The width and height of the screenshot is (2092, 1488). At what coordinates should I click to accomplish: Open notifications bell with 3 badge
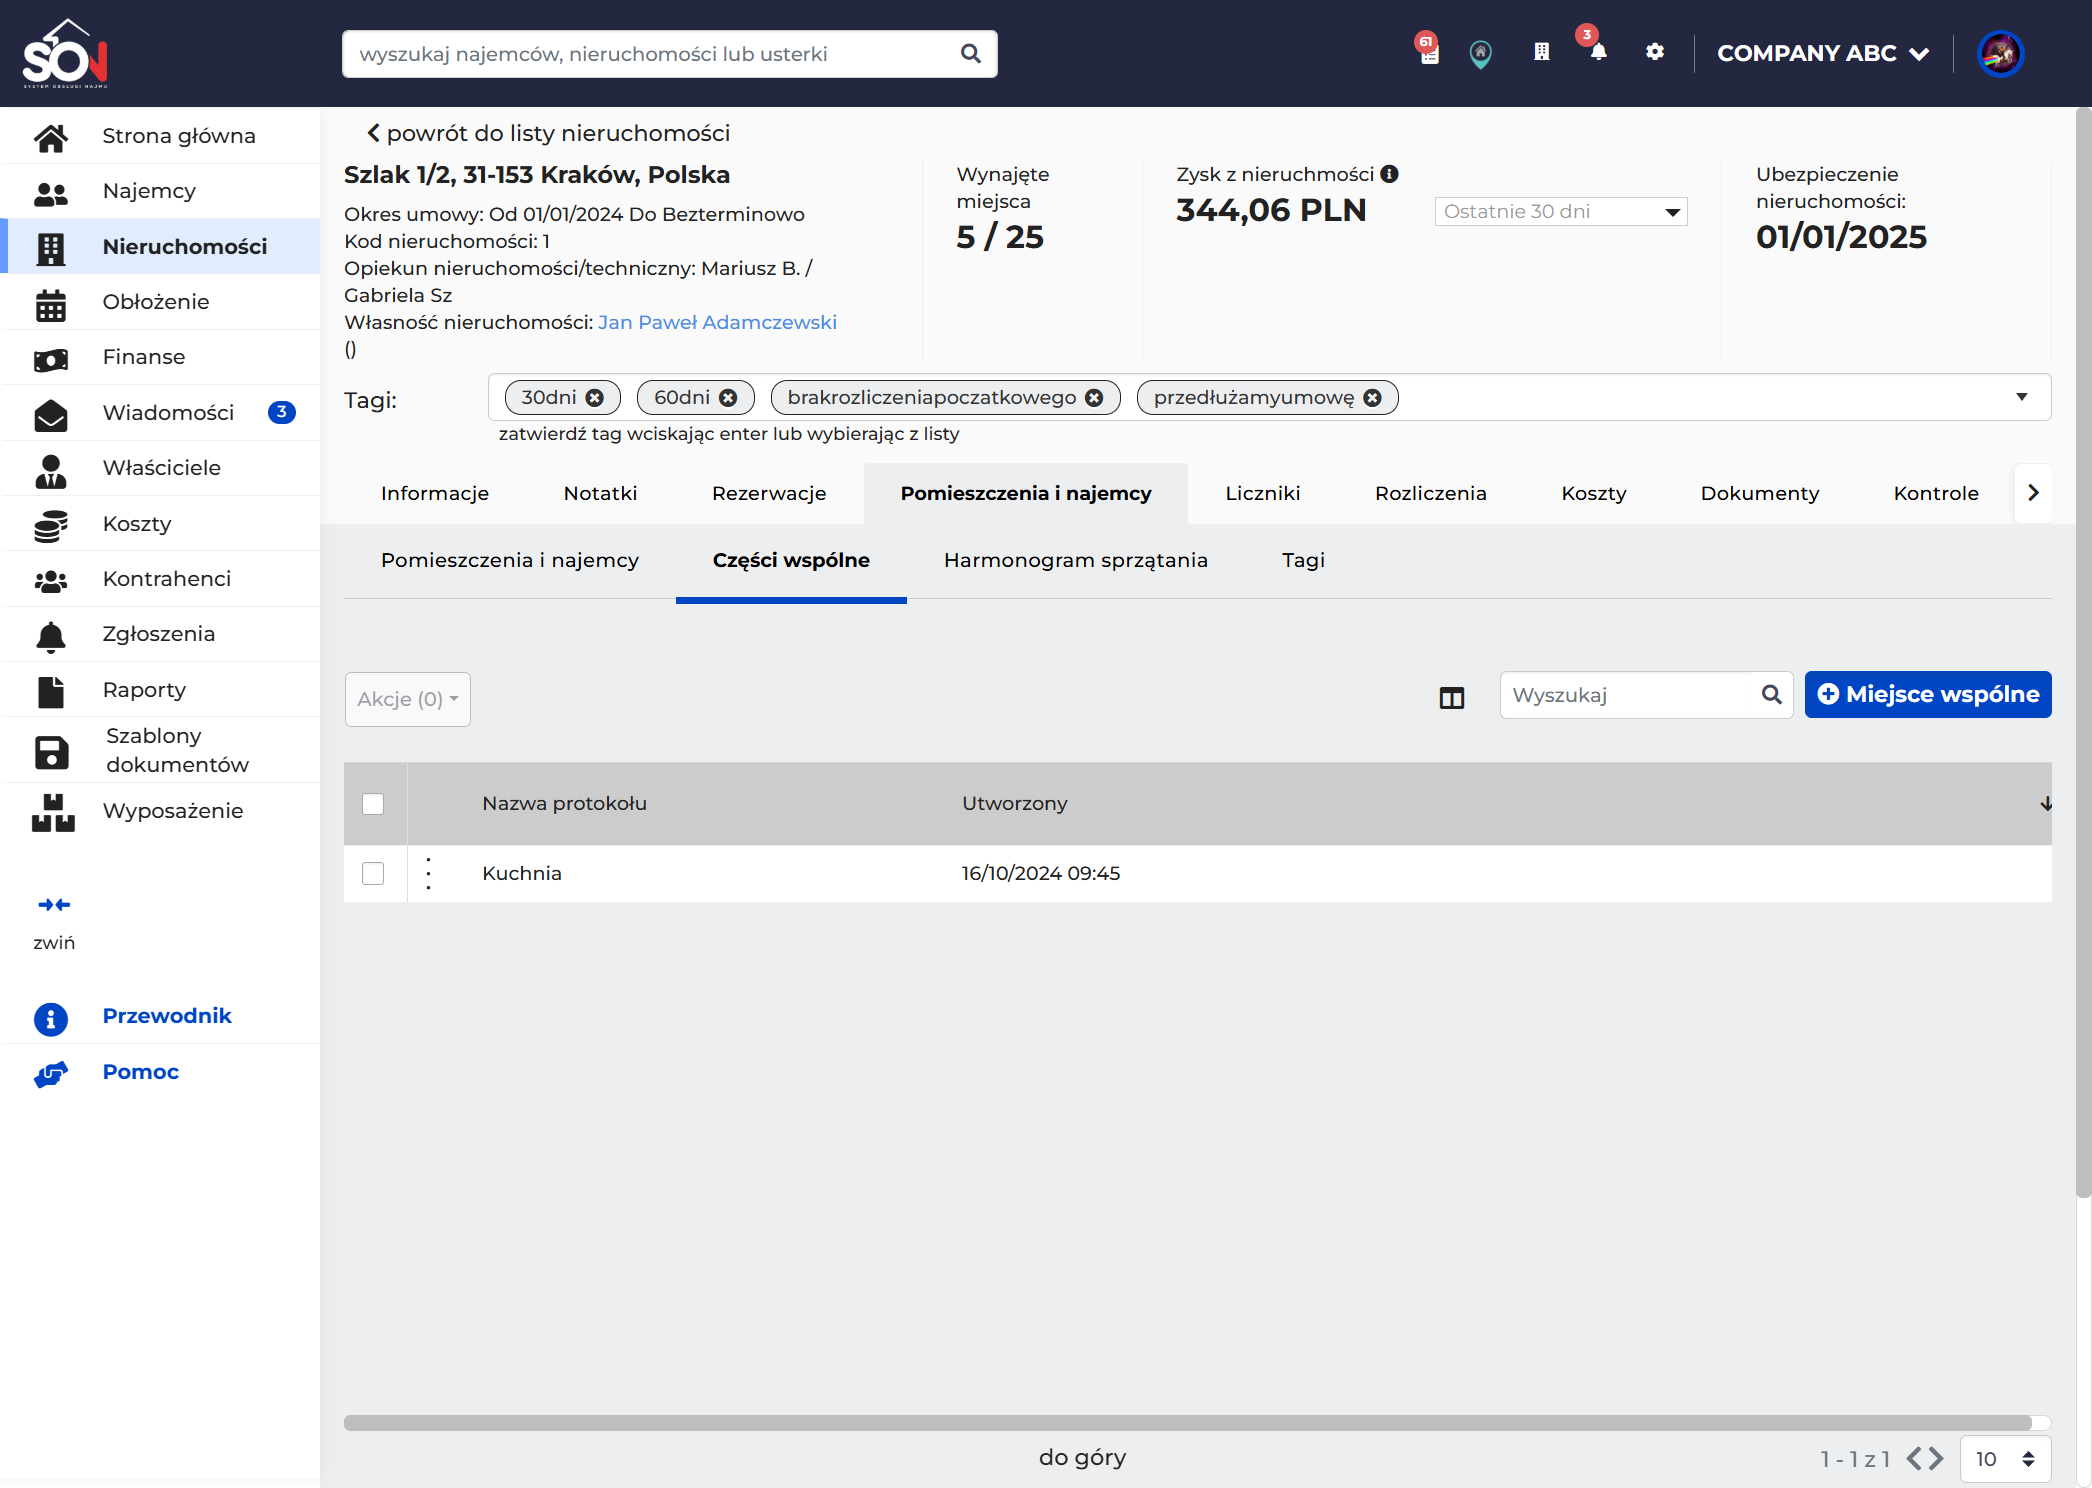point(1598,52)
